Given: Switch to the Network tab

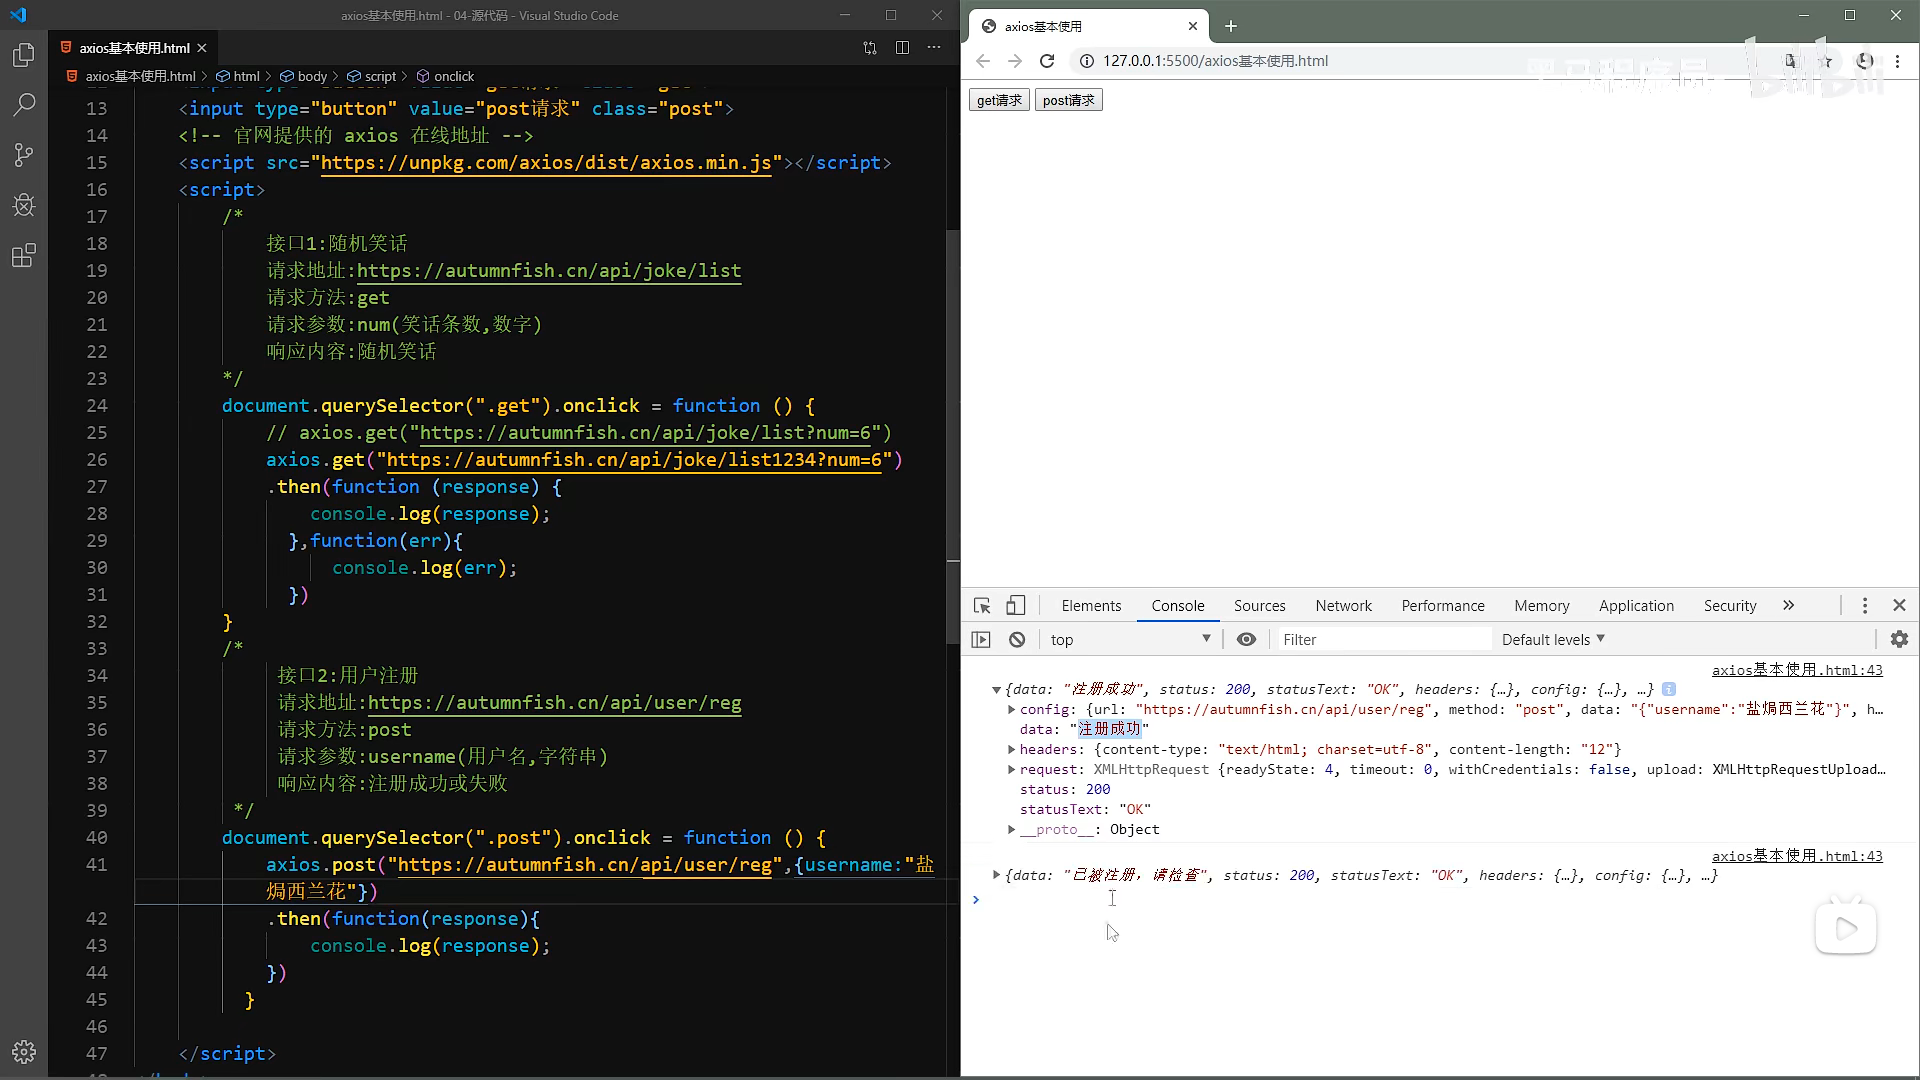Looking at the screenshot, I should pos(1343,606).
